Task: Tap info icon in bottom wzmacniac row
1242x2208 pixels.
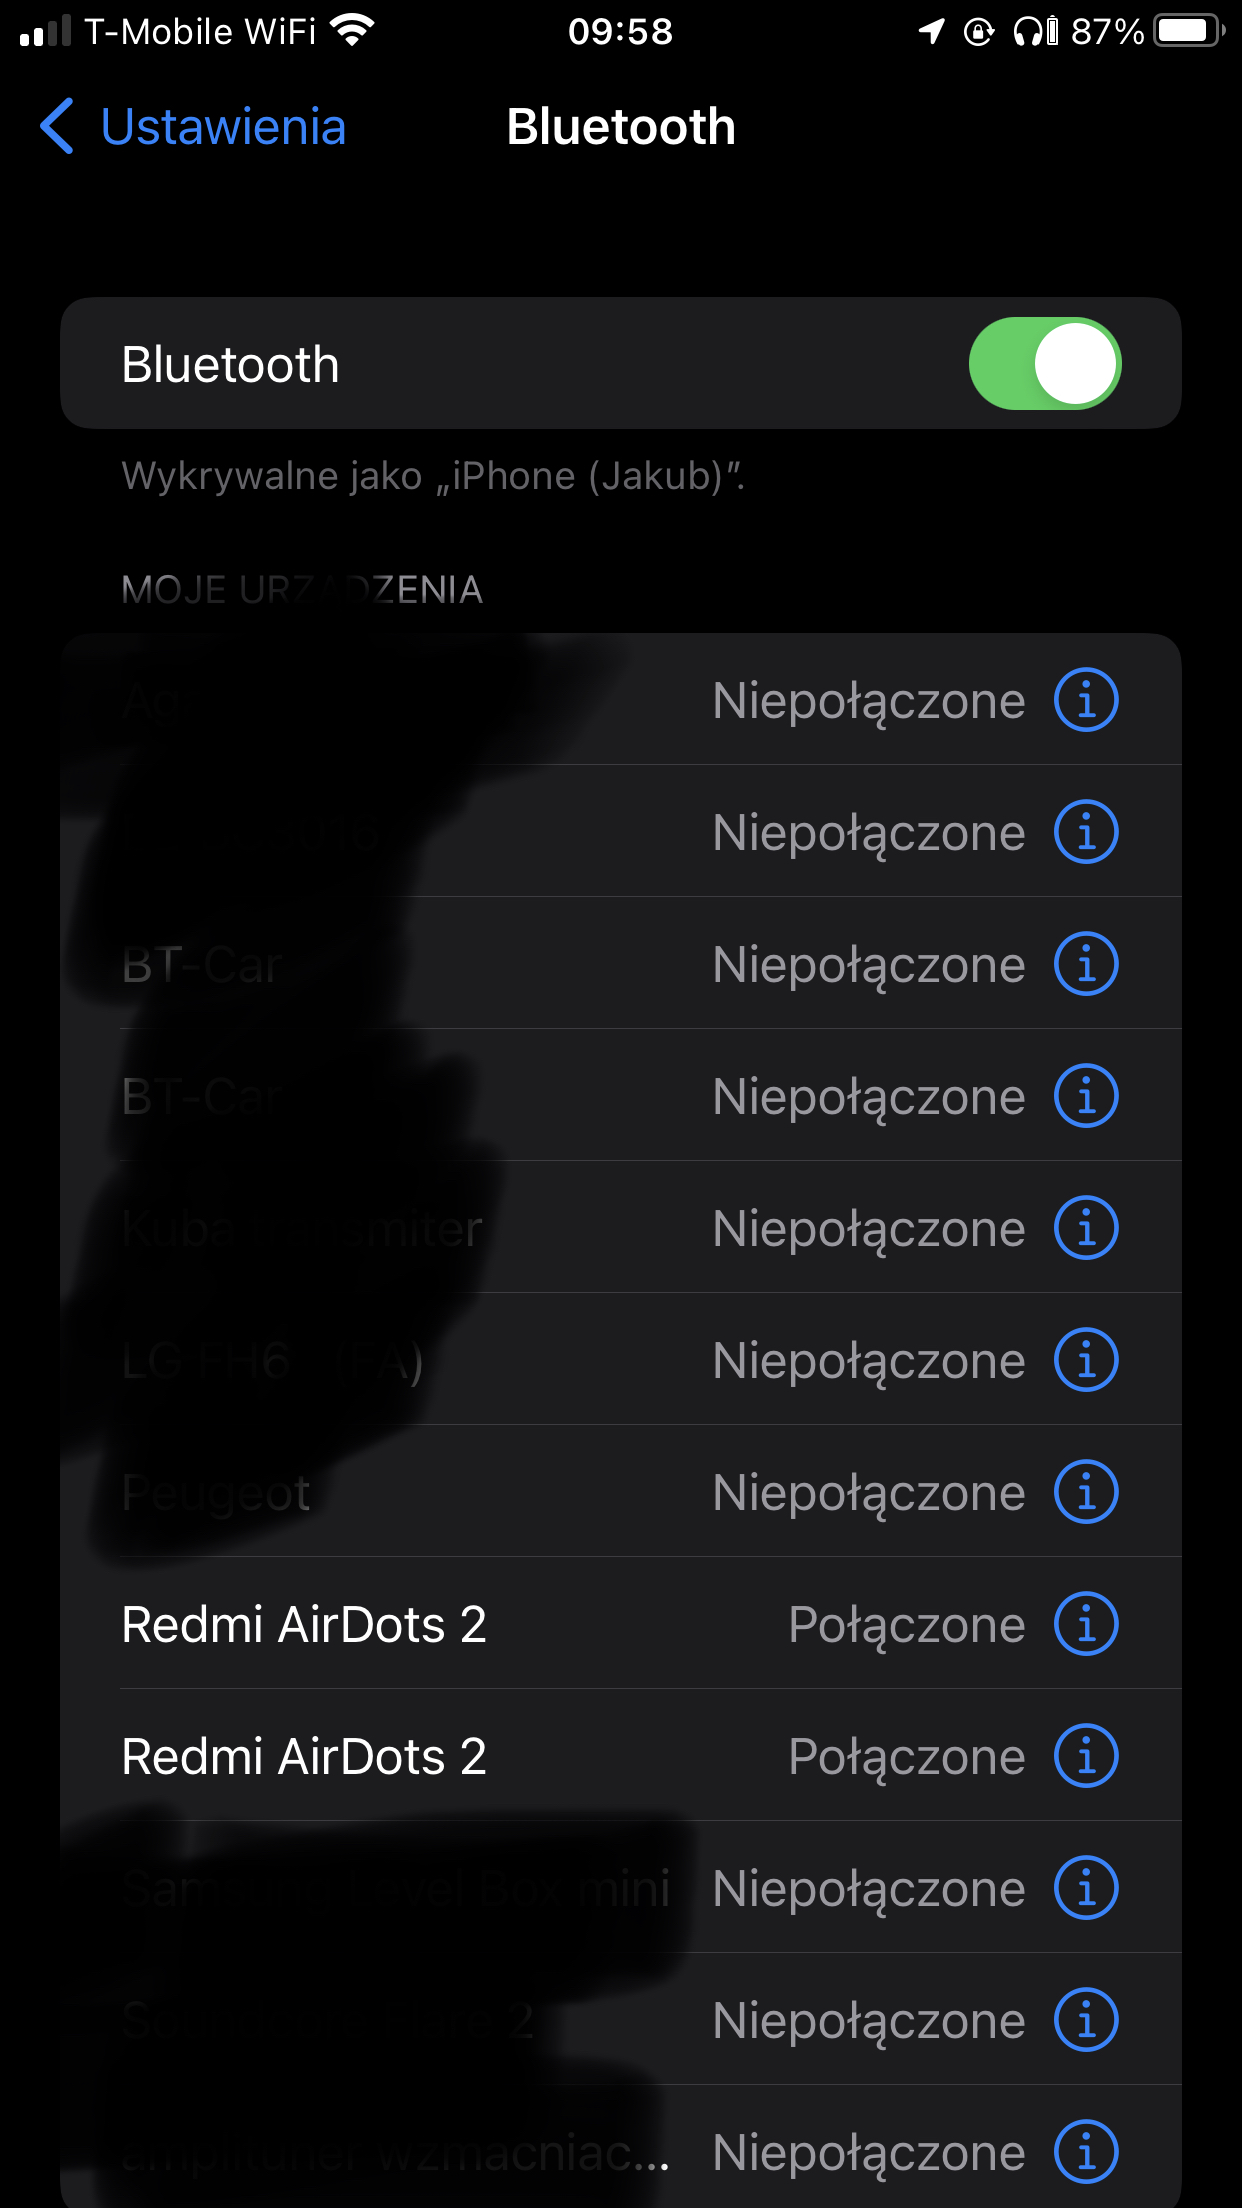Action: click(x=1086, y=2152)
